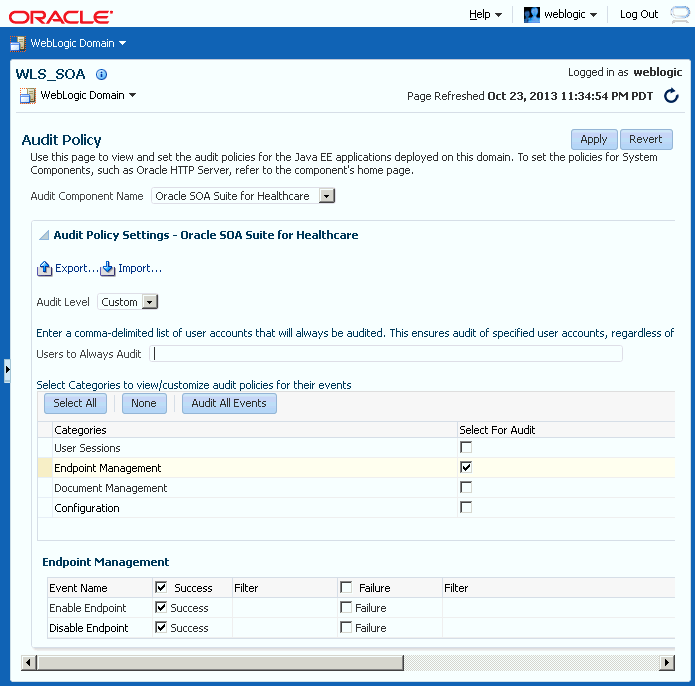Click the WebLogic Domain icon under WLS_SOA
This screenshot has height=686, width=695.
click(27, 96)
